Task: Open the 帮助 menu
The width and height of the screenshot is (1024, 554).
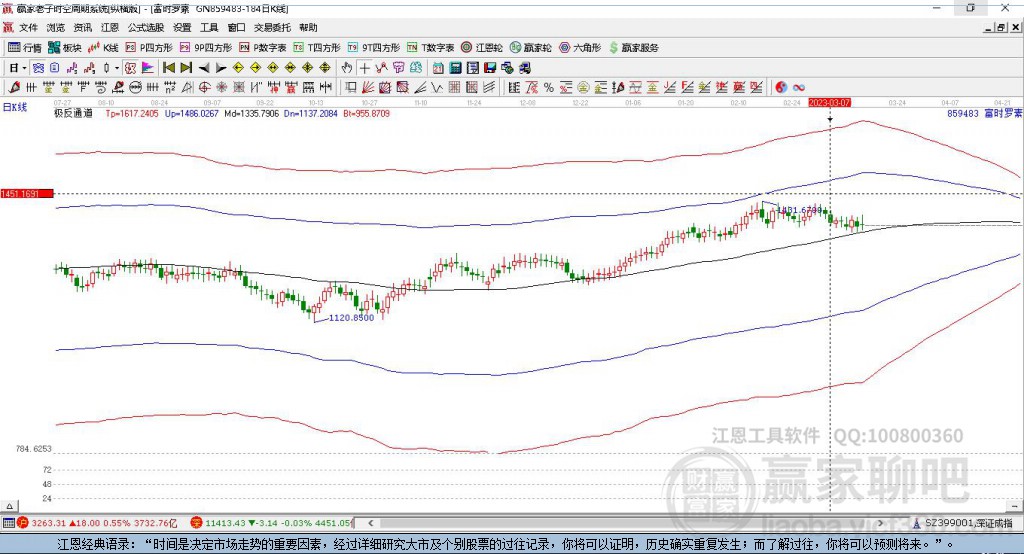Action: pyautogui.click(x=308, y=27)
